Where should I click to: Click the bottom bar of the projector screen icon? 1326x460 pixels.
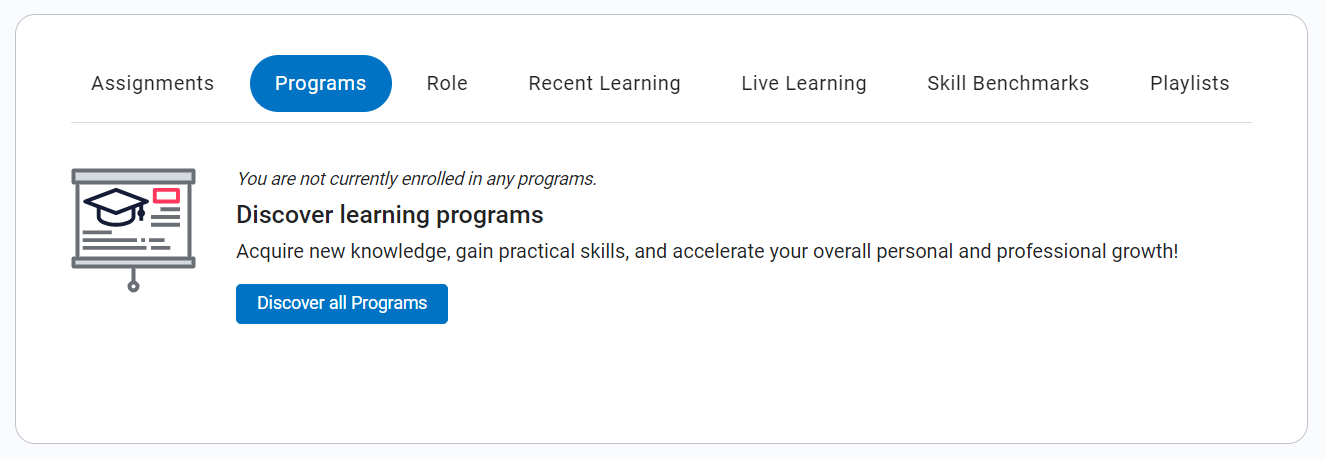point(133,262)
